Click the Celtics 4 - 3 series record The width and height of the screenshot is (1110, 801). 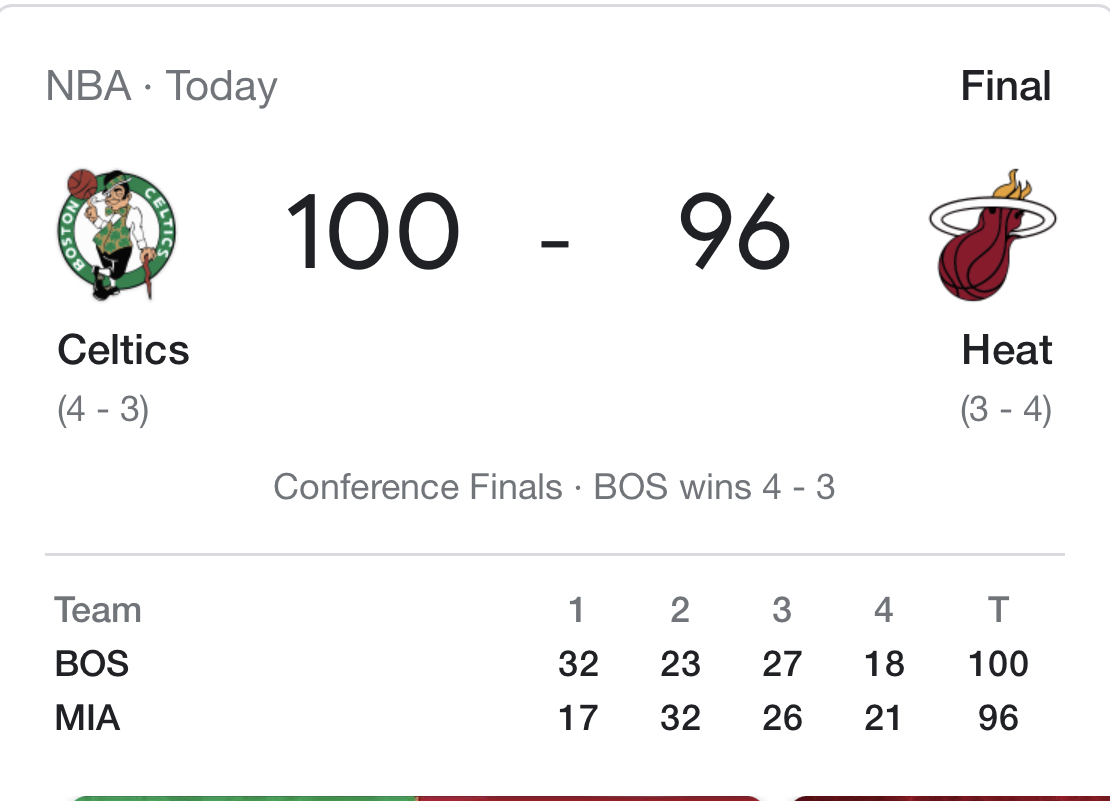[x=103, y=409]
